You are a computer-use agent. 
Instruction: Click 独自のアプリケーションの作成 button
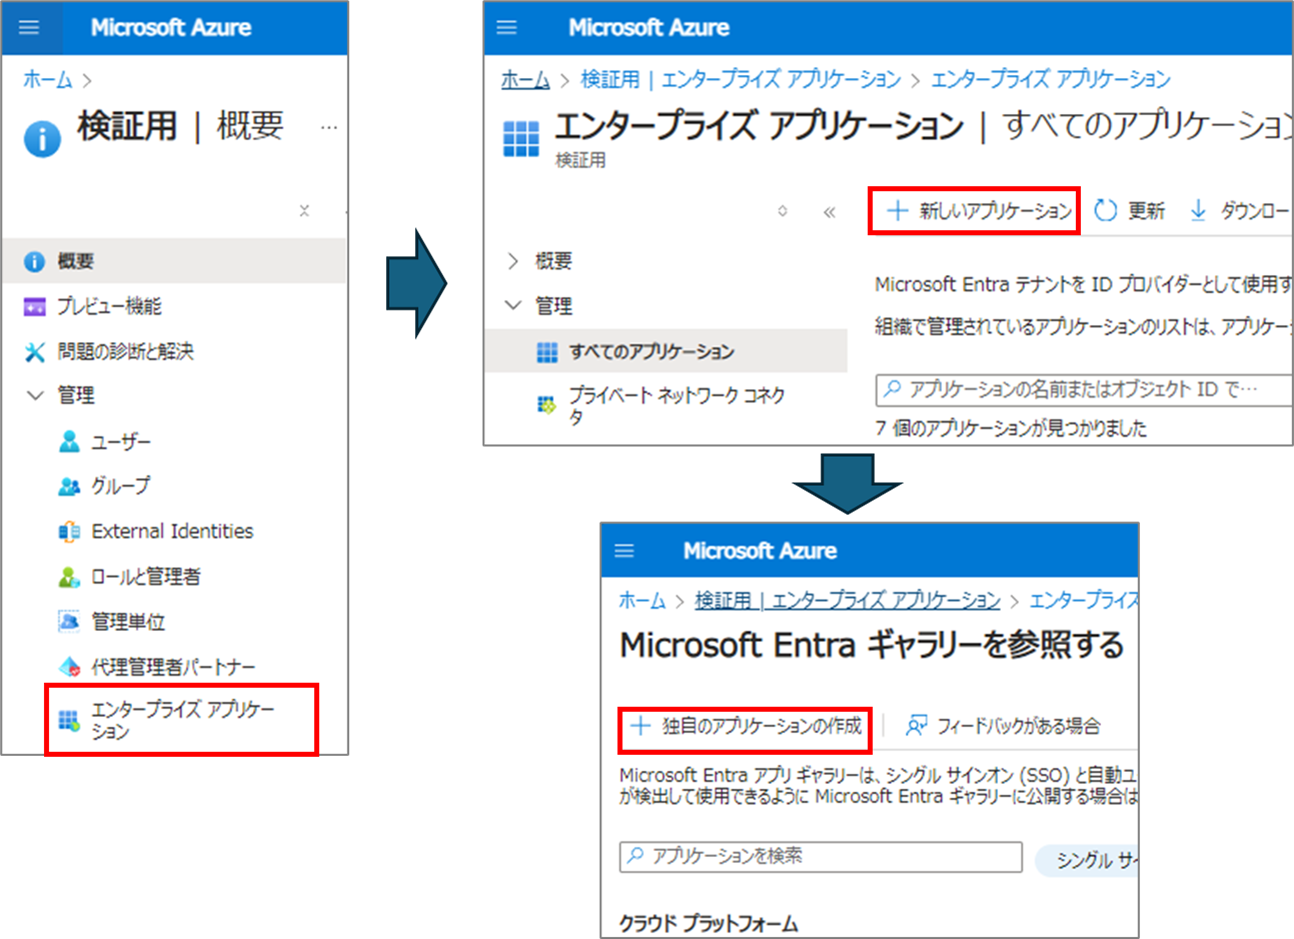point(745,726)
